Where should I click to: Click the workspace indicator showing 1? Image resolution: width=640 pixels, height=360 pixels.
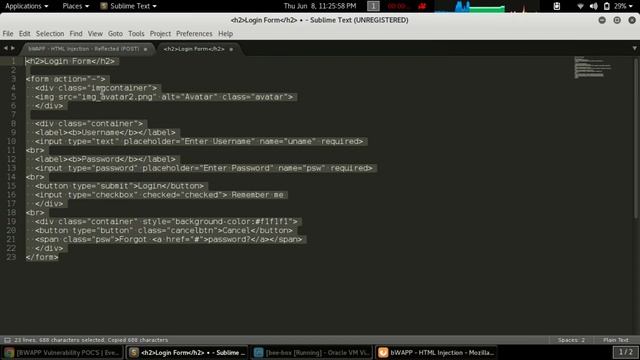pyautogui.click(x=373, y=6)
